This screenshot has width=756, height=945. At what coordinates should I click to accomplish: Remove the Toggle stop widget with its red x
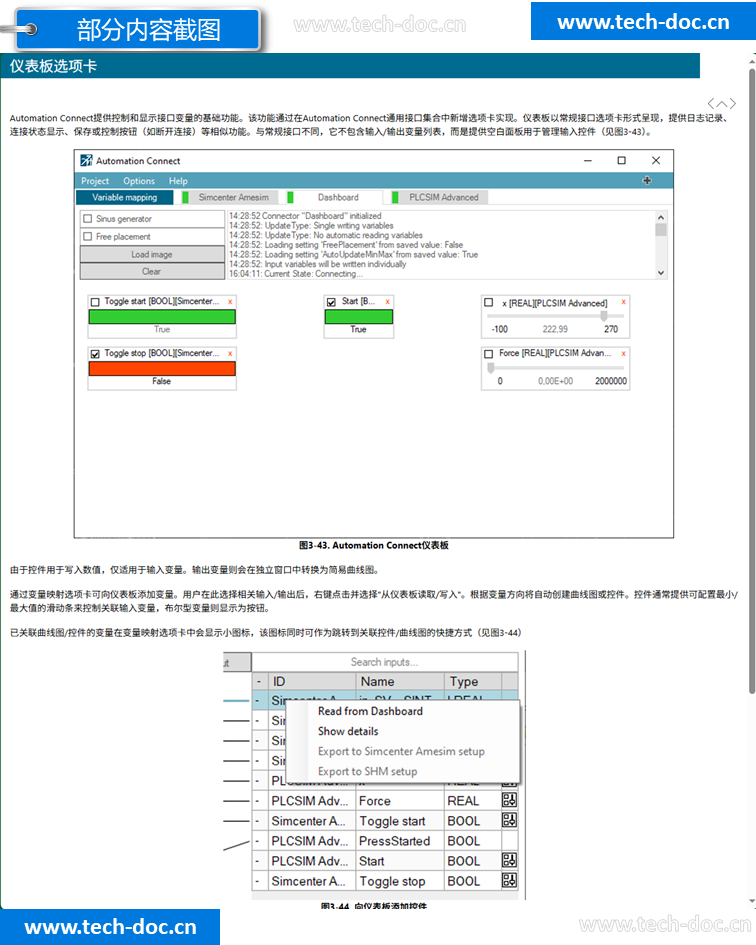(x=230, y=353)
